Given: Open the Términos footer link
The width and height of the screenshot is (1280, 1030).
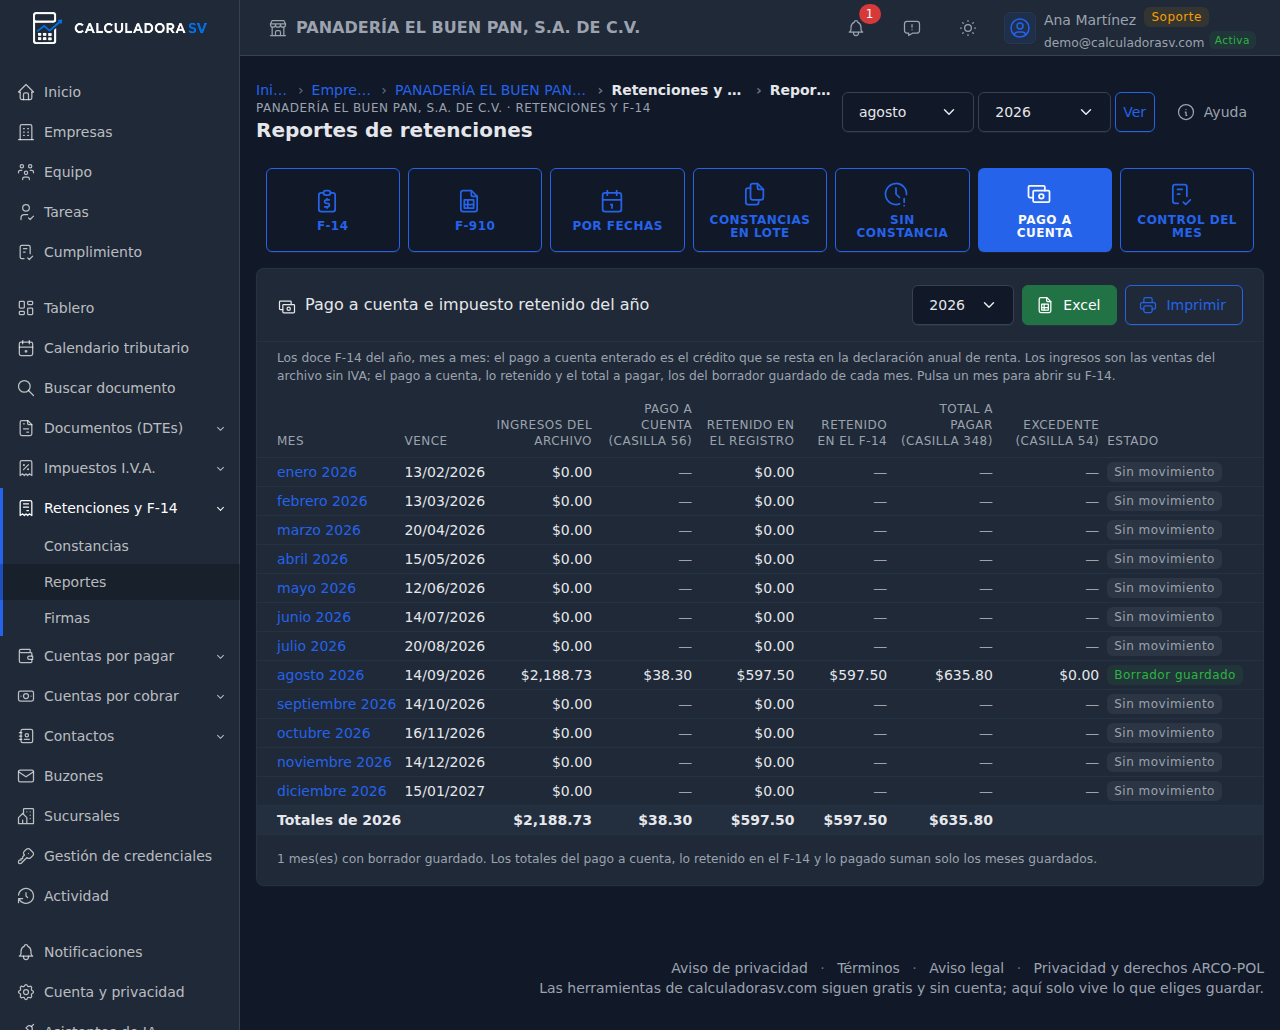Looking at the screenshot, I should click(868, 968).
